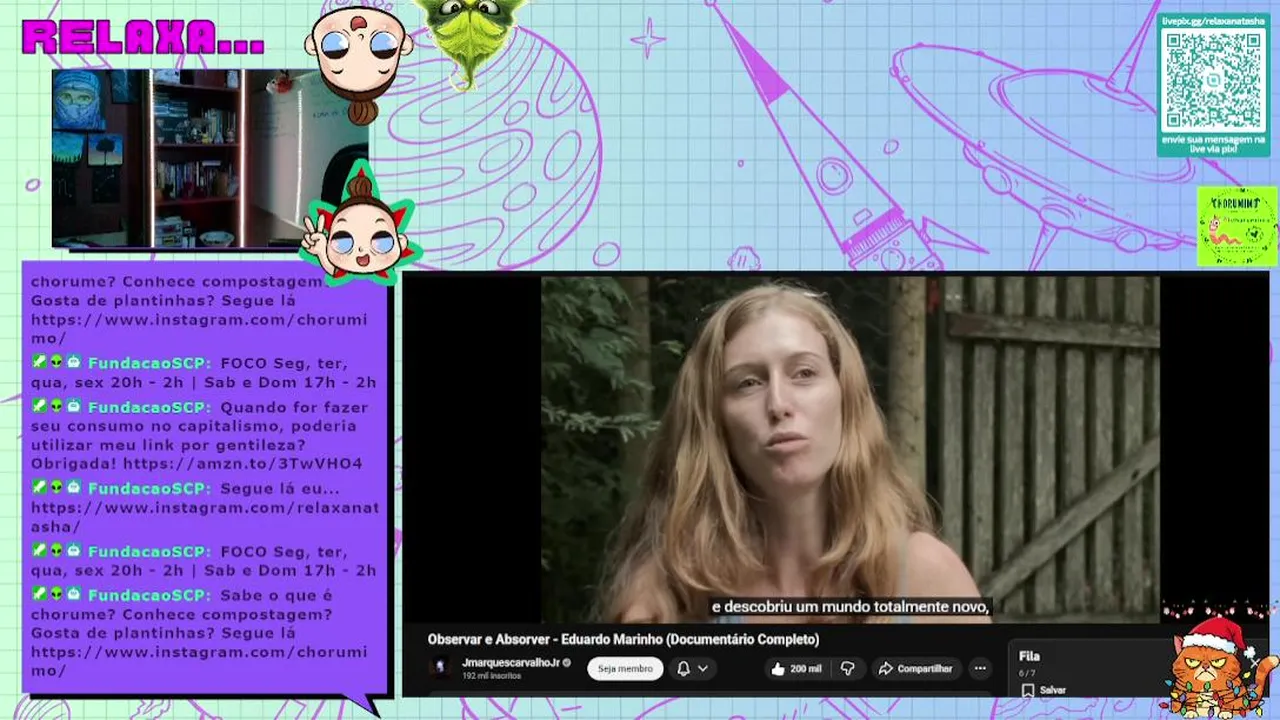
Task: Click the video subtitle text
Action: tap(850, 606)
